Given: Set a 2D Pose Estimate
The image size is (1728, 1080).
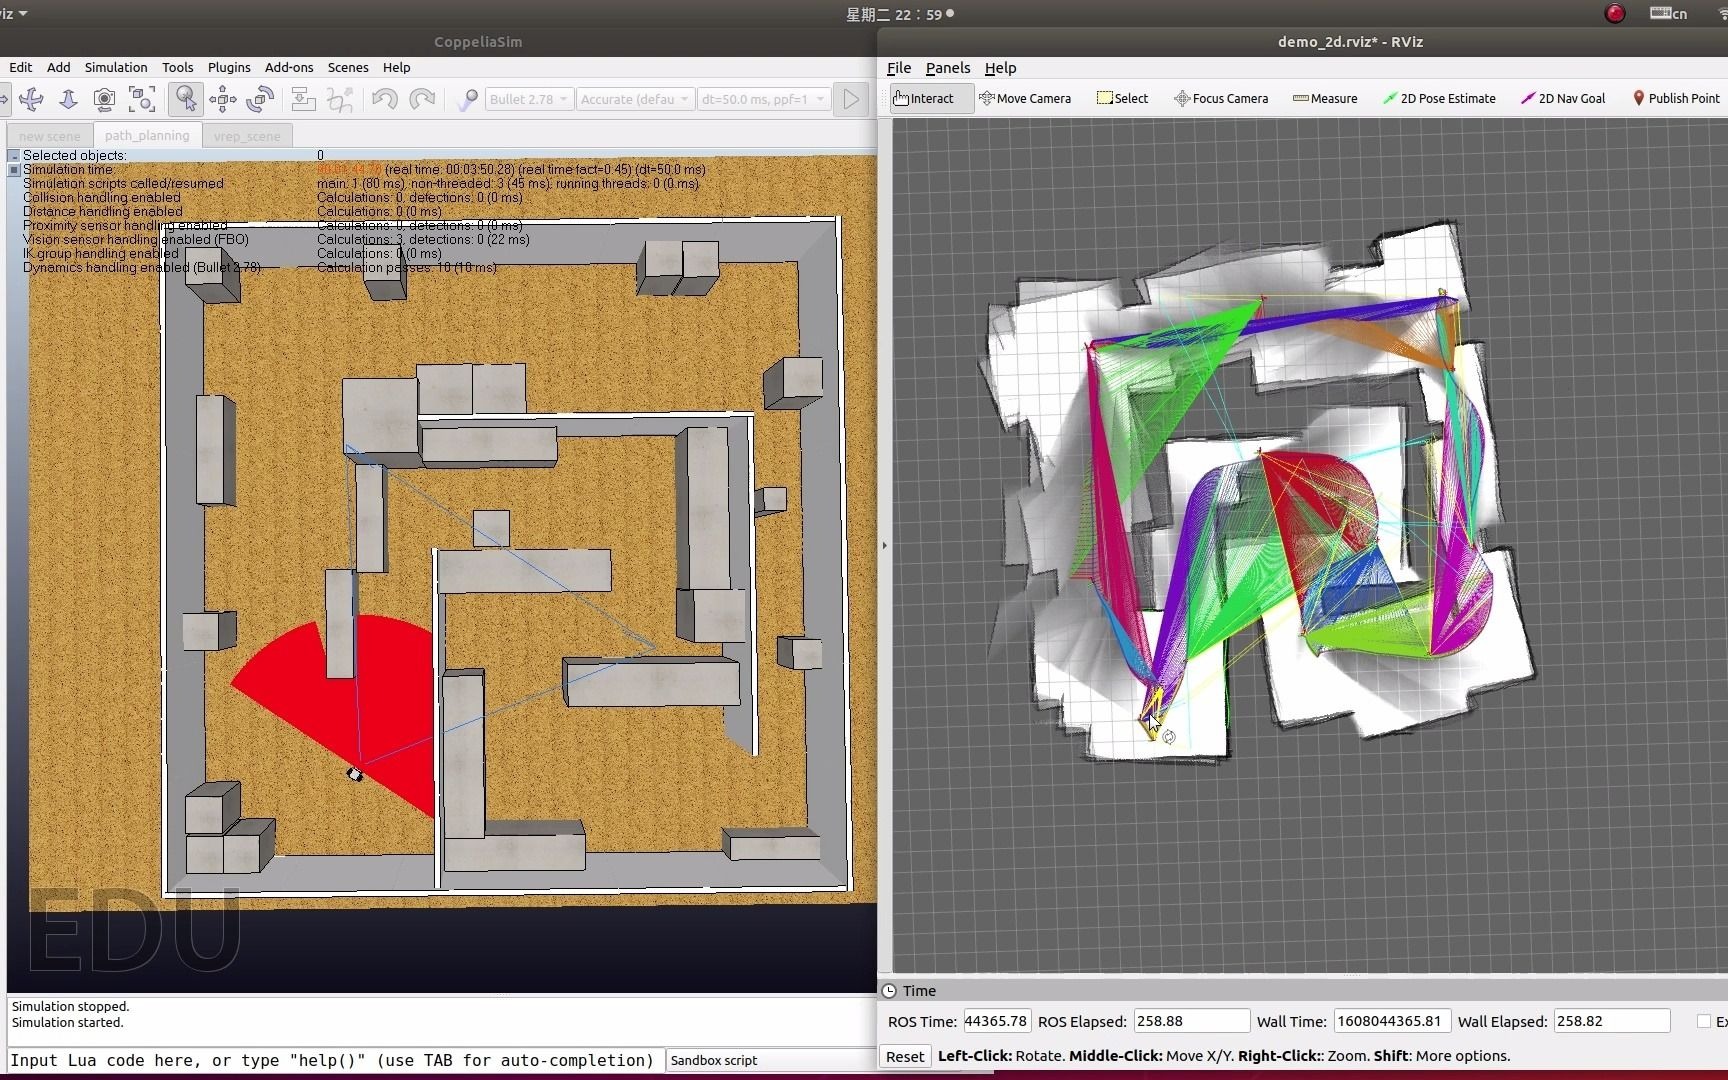Looking at the screenshot, I should click(x=1440, y=98).
